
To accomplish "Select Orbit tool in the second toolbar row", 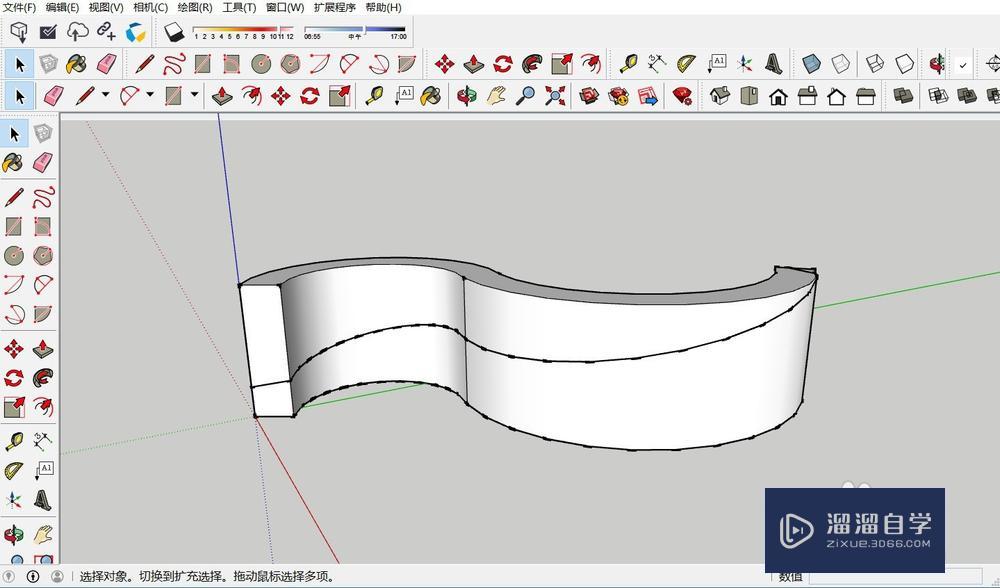I will [466, 96].
